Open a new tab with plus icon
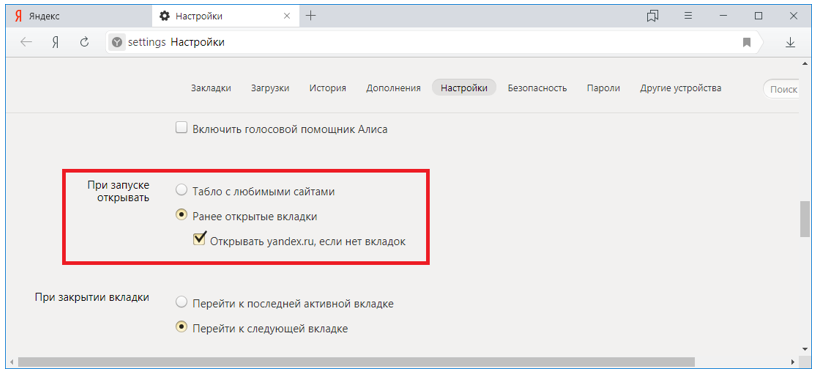This screenshot has height=374, width=817. [x=311, y=16]
